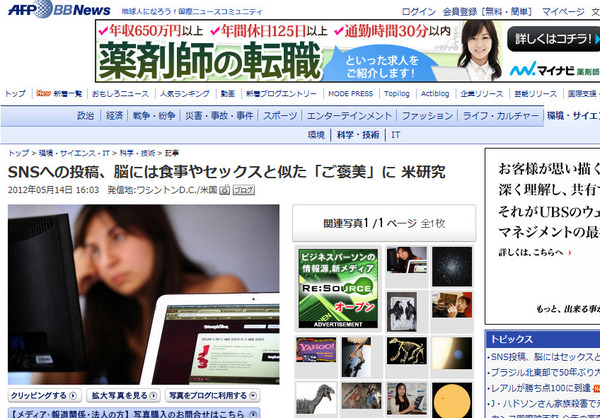
Task: Select the 災害・事故・事件 category tab
Action: (x=219, y=116)
